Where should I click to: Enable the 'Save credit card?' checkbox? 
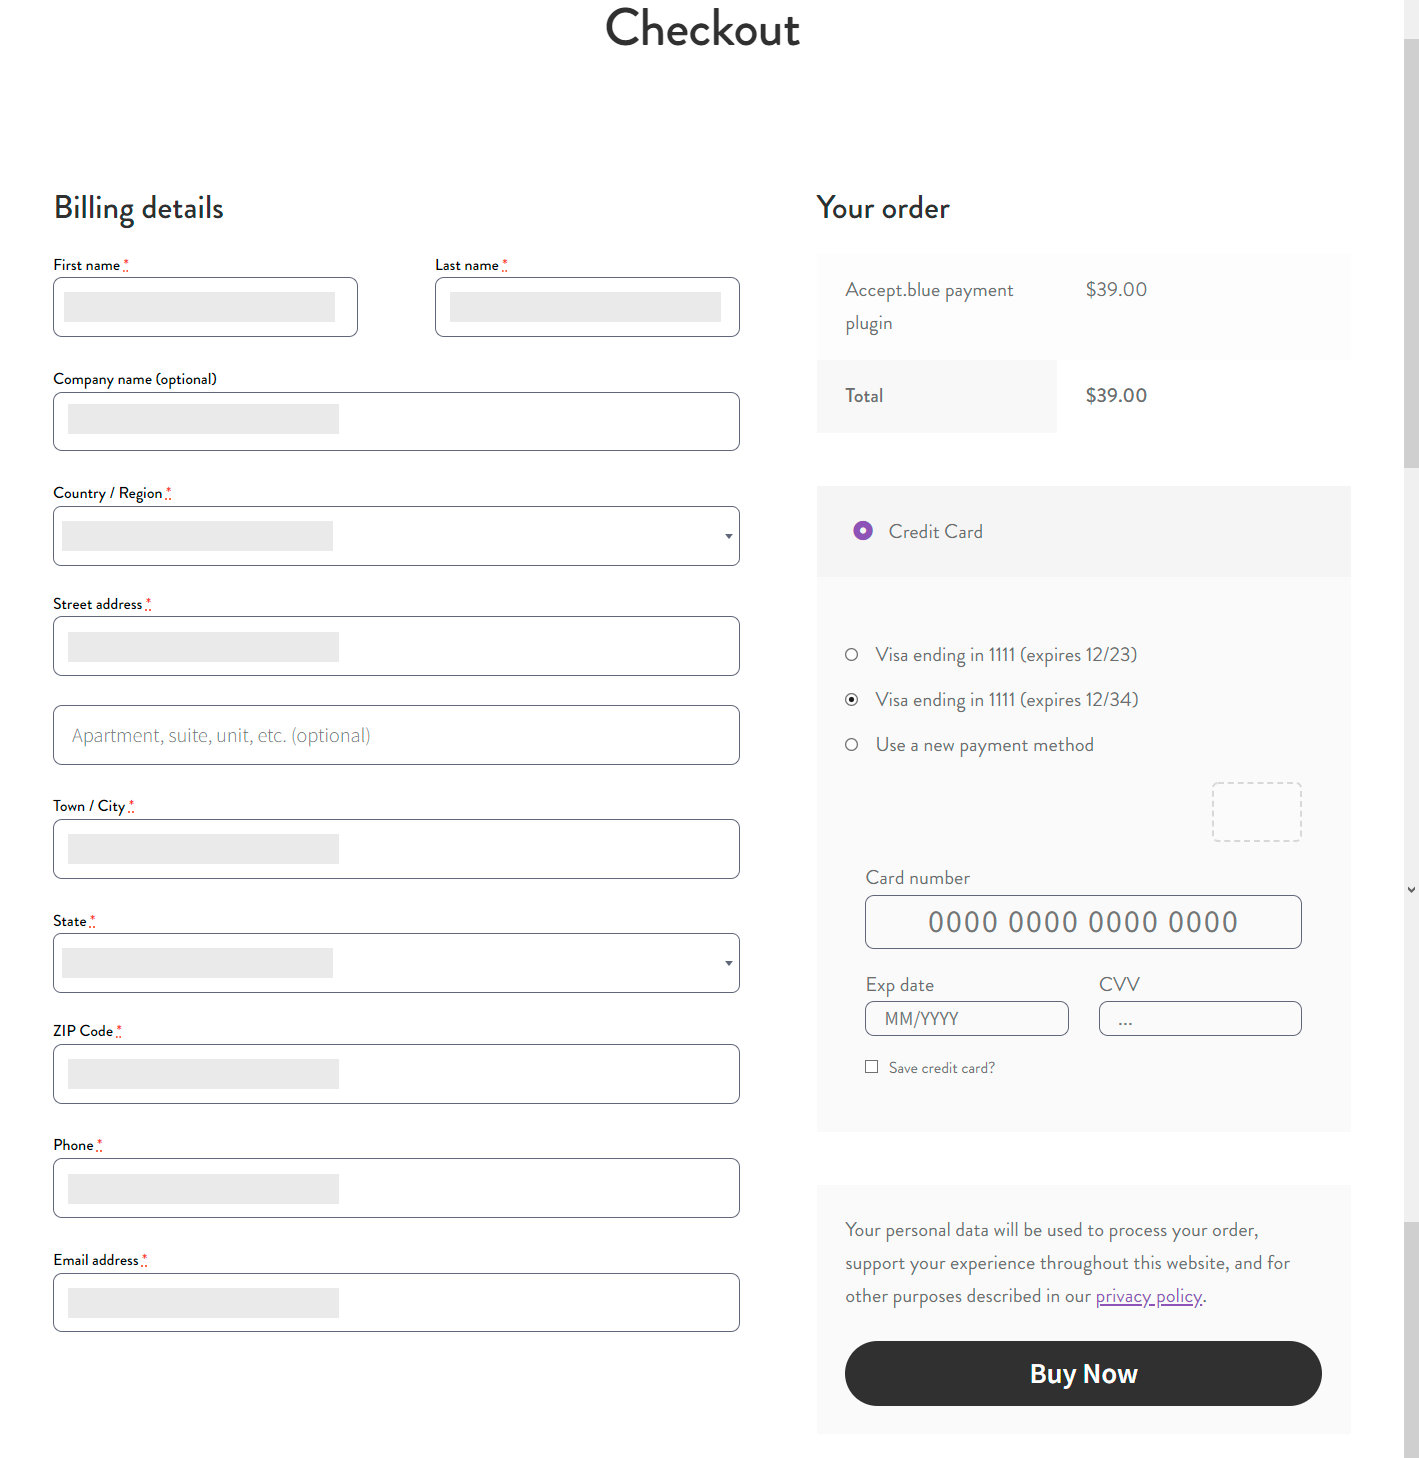(x=871, y=1066)
